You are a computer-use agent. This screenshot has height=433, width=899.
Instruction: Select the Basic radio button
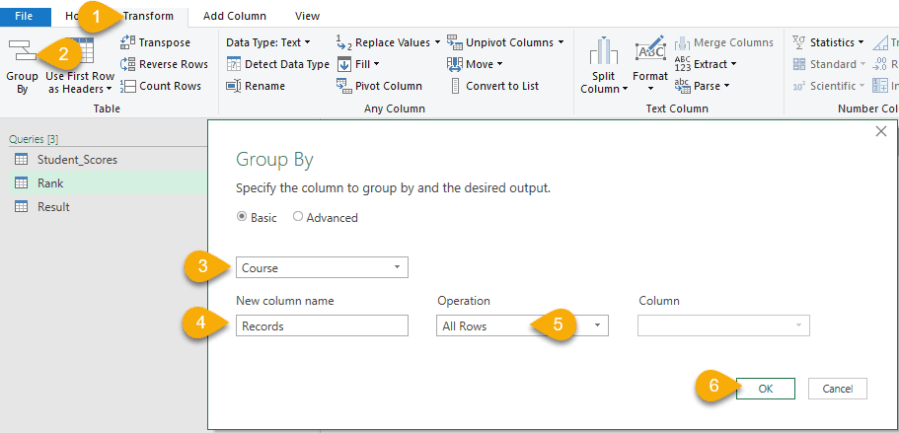(x=241, y=217)
